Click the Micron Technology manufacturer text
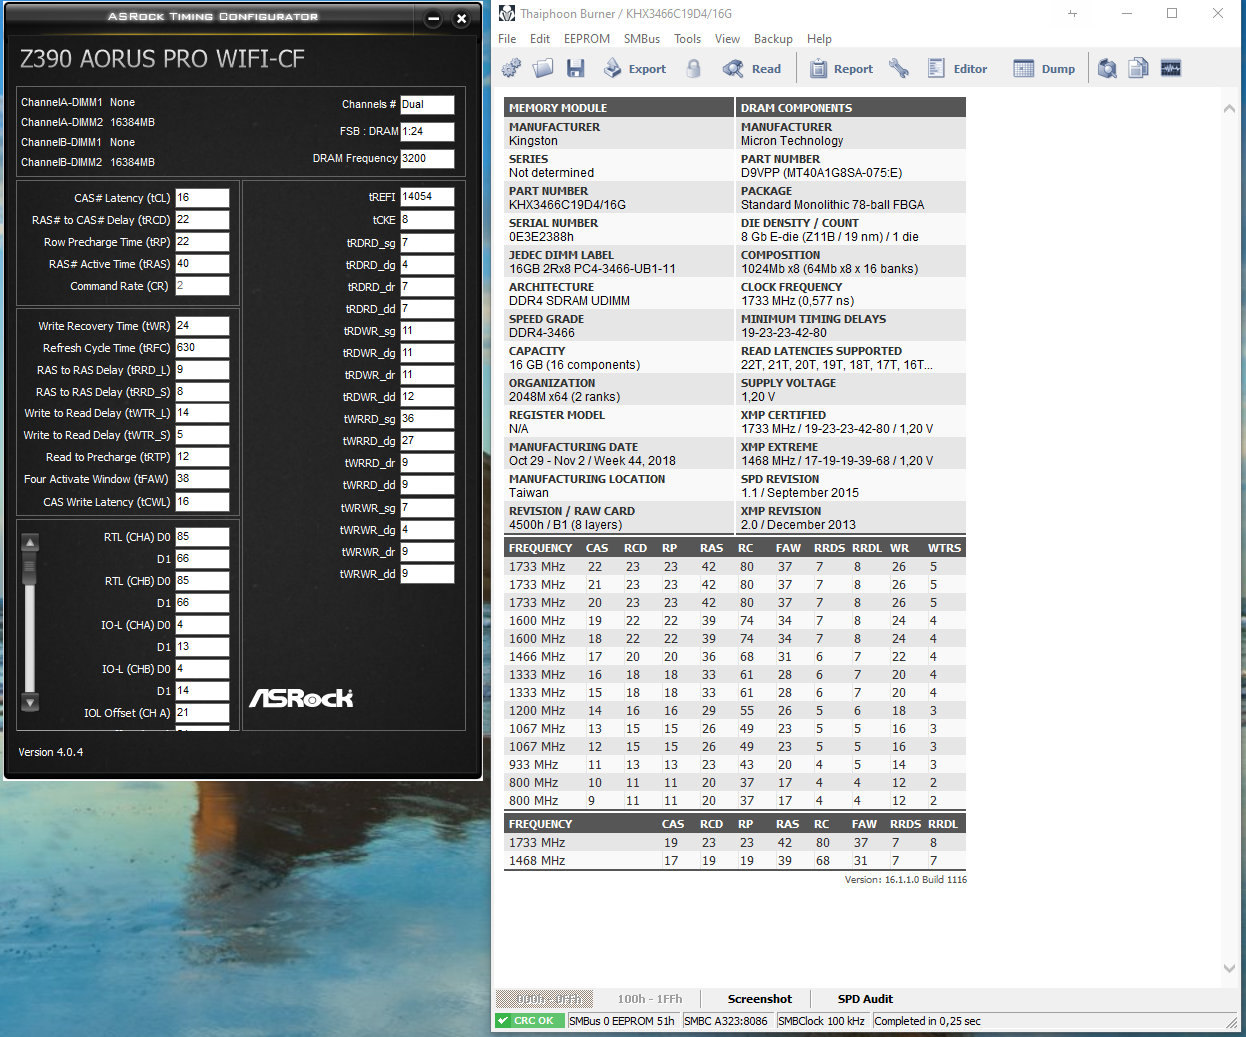Viewport: 1246px width, 1037px height. (791, 141)
